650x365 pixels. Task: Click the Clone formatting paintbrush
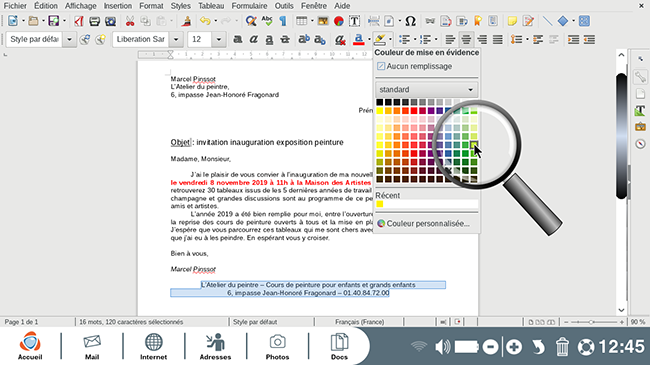(x=187, y=21)
